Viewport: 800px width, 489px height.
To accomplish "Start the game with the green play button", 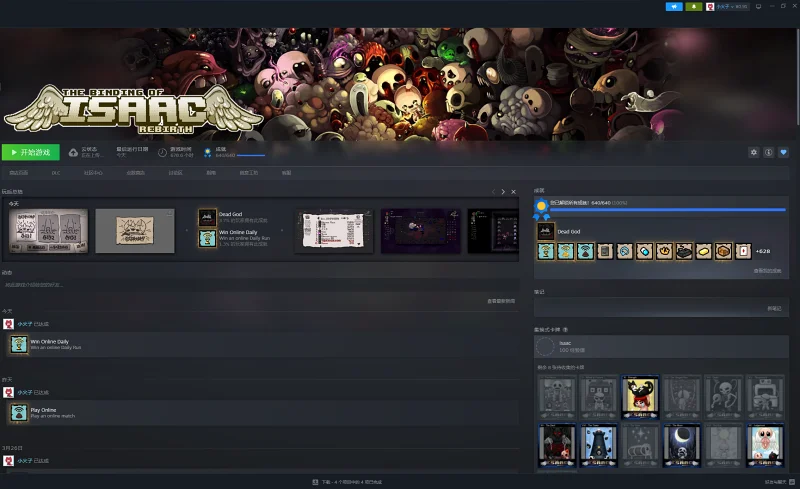I will pyautogui.click(x=31, y=152).
